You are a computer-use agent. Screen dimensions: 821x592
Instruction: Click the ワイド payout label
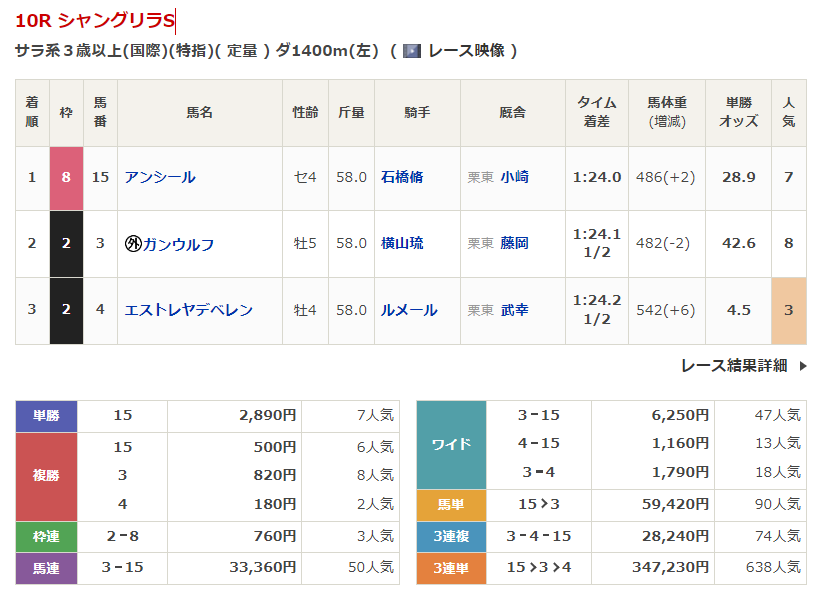451,445
